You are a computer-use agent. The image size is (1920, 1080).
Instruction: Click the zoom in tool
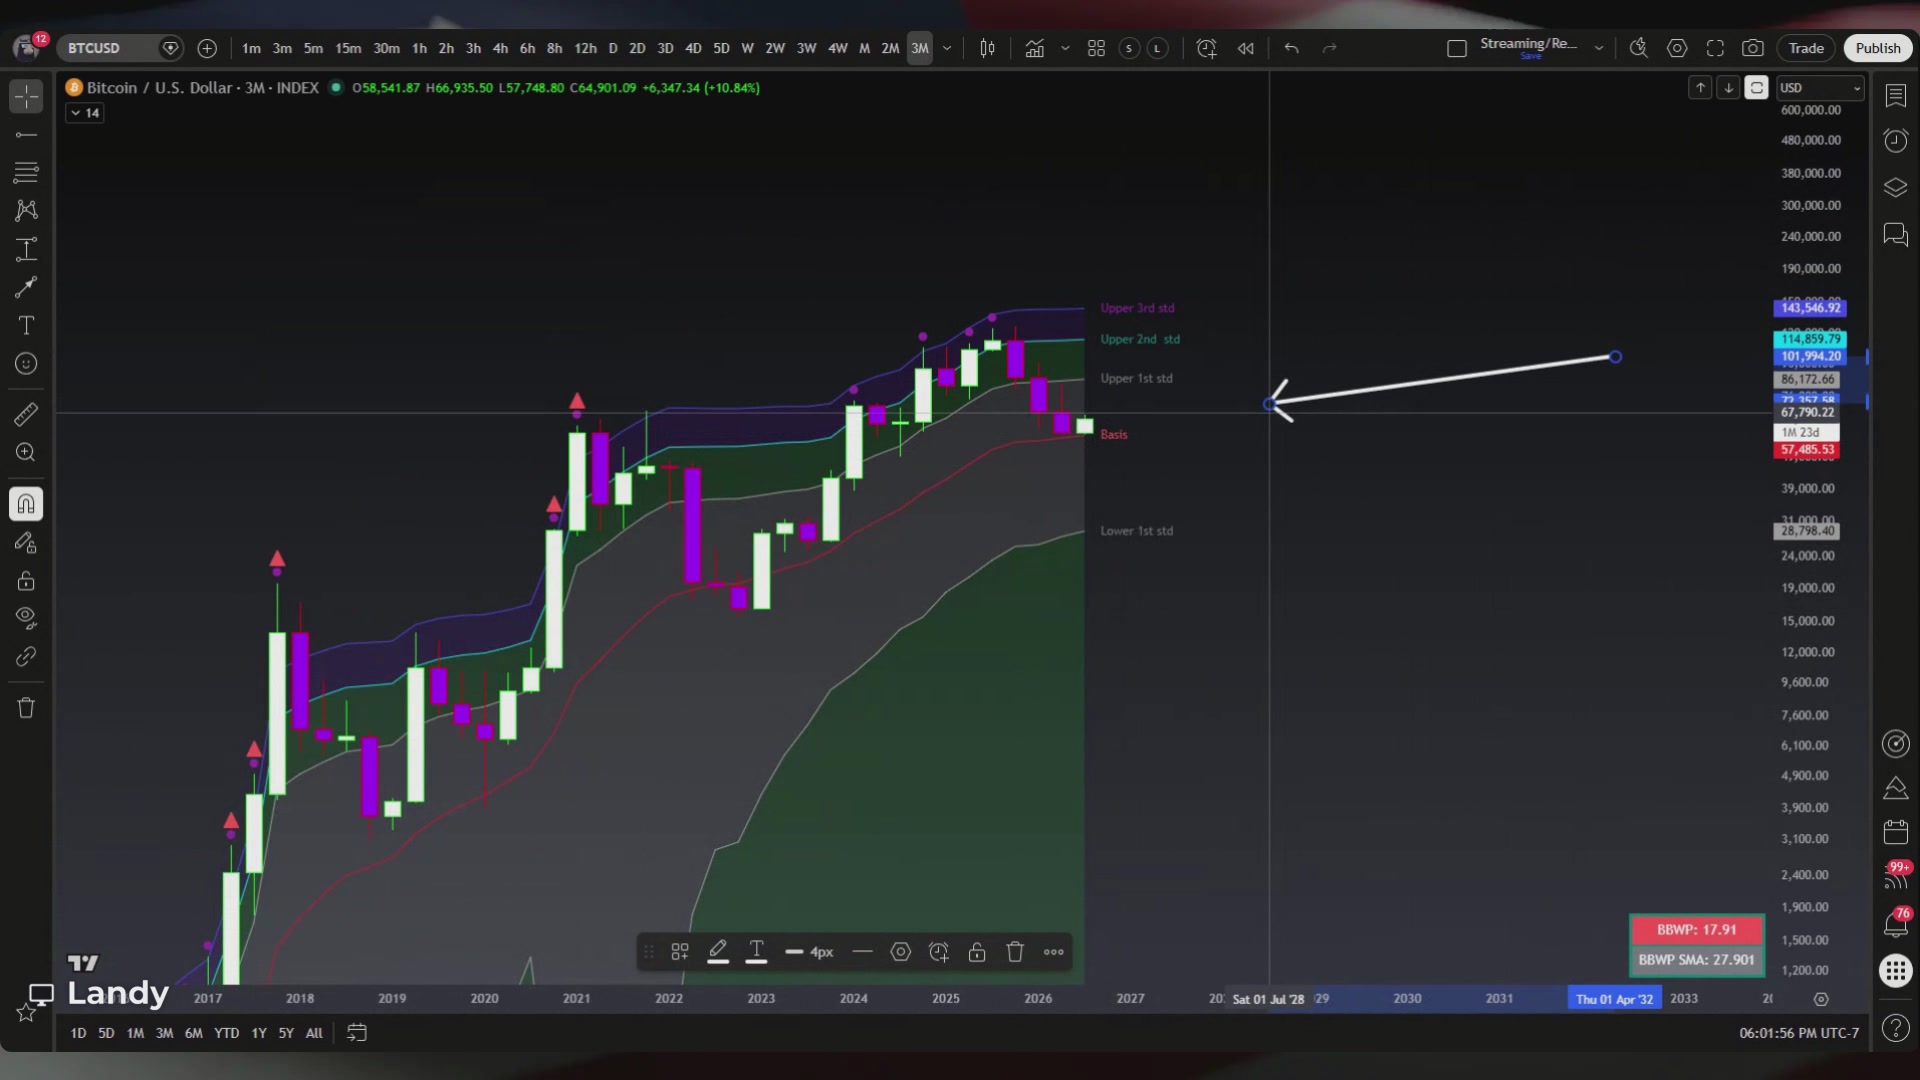click(26, 452)
